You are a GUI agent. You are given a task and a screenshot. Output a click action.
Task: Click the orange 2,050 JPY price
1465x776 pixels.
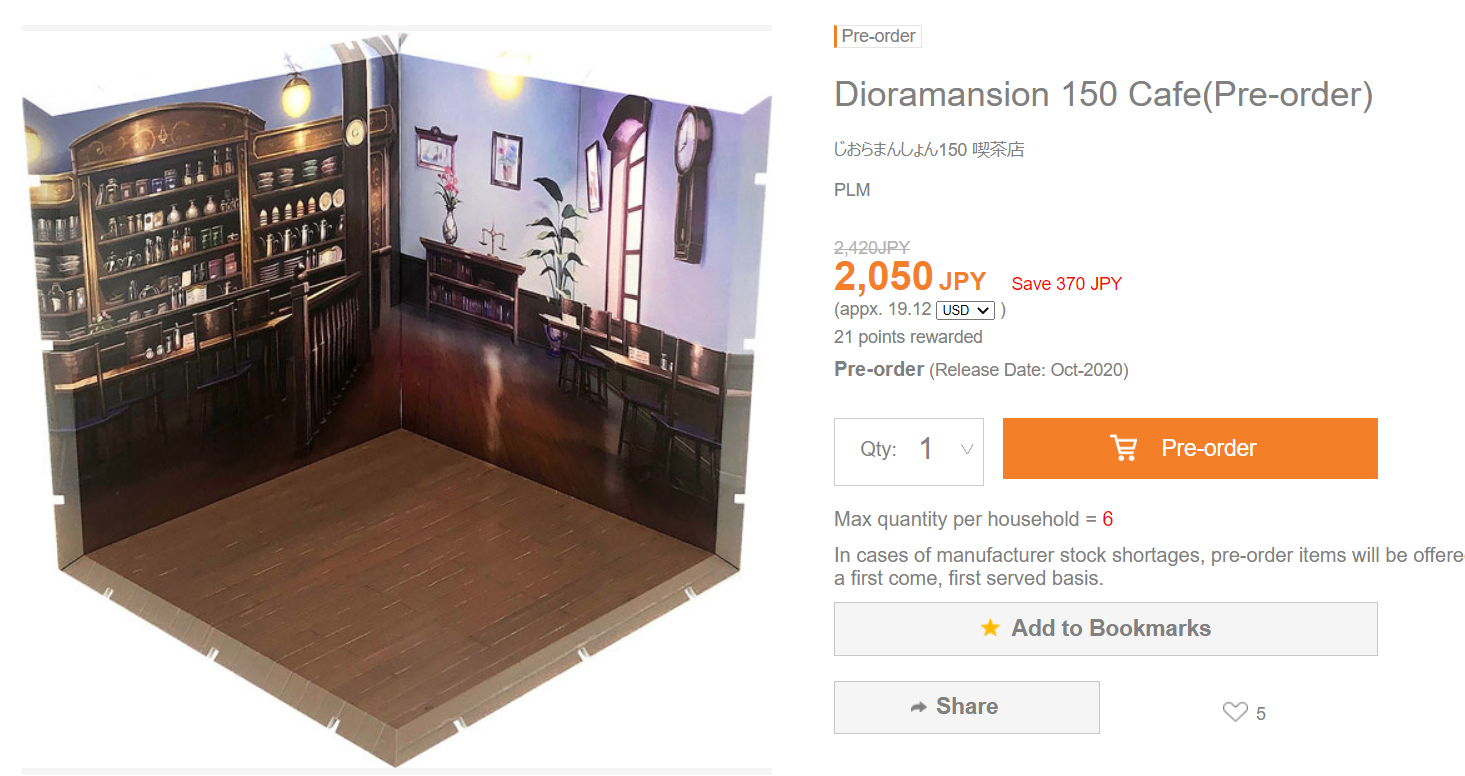[x=910, y=277]
